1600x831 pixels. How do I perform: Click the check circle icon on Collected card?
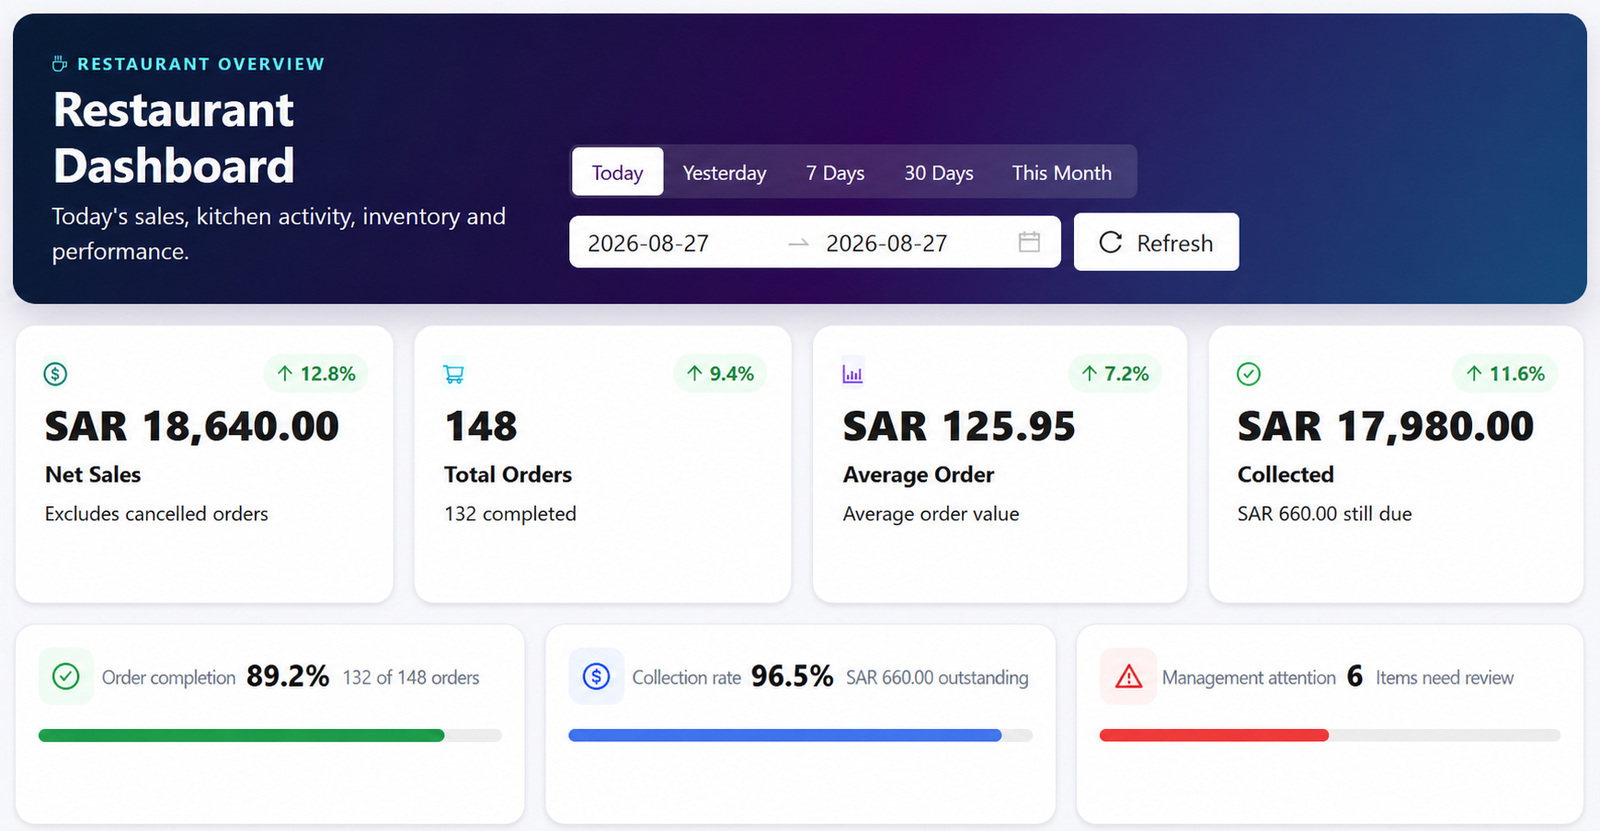tap(1249, 374)
